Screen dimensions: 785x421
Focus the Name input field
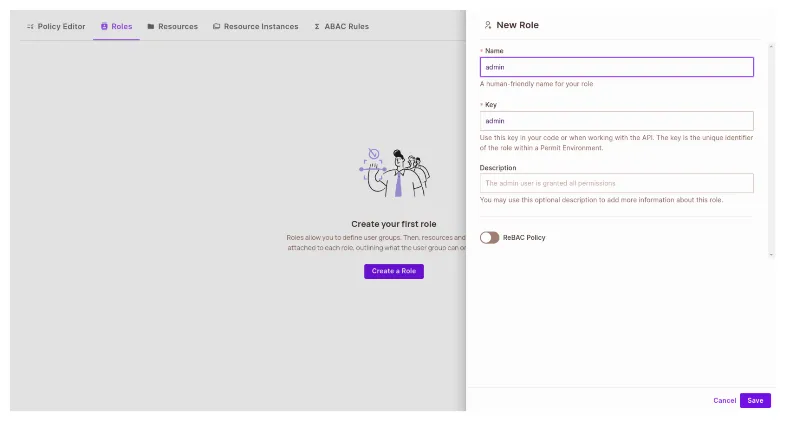(x=616, y=67)
